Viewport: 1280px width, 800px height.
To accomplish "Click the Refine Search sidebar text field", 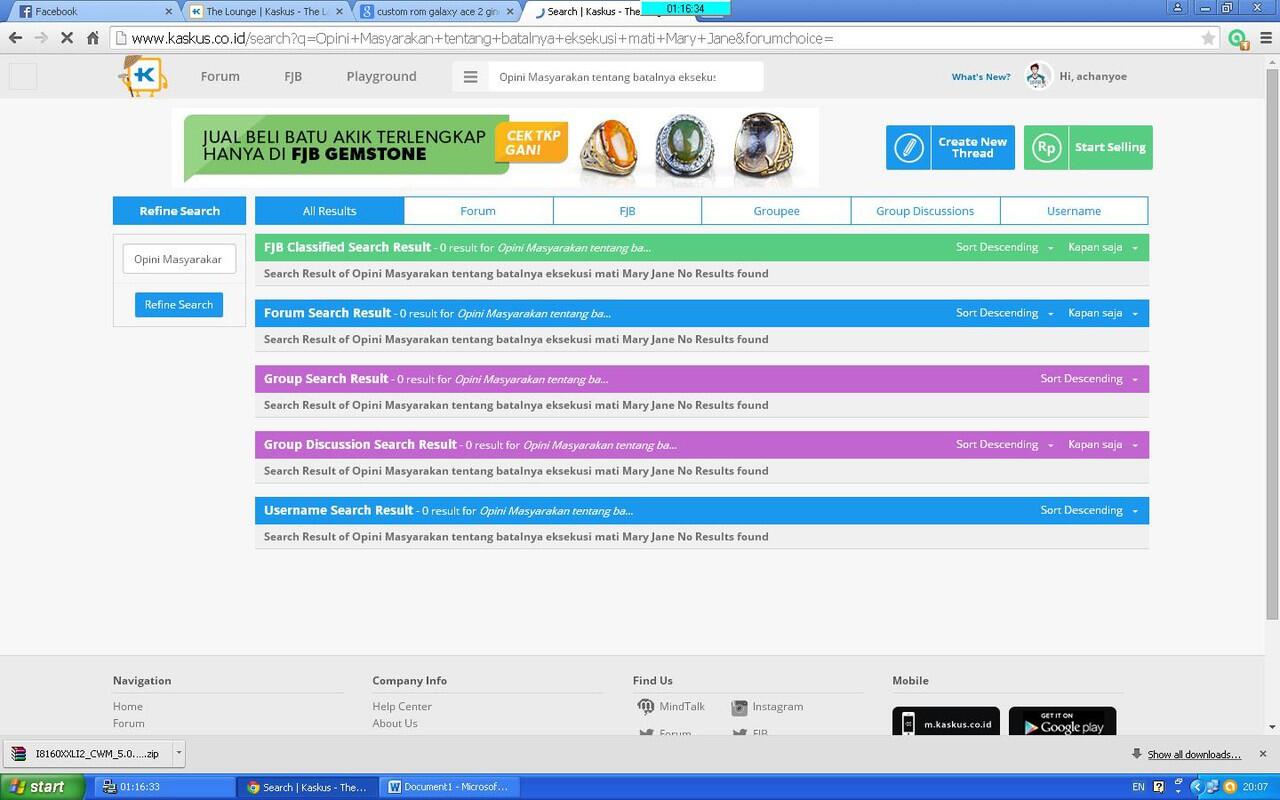I will click(x=179, y=259).
